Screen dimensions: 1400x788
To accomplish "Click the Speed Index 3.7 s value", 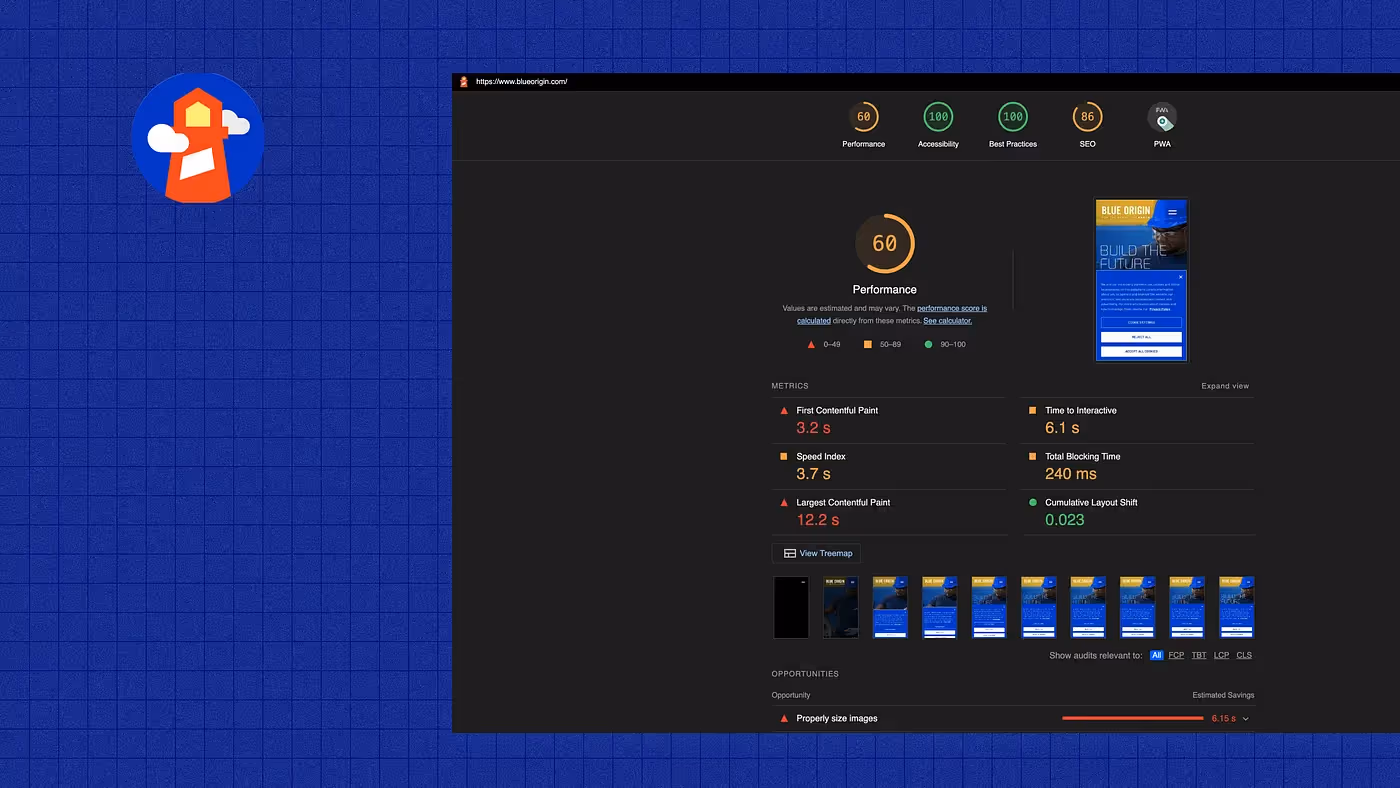I will (813, 474).
